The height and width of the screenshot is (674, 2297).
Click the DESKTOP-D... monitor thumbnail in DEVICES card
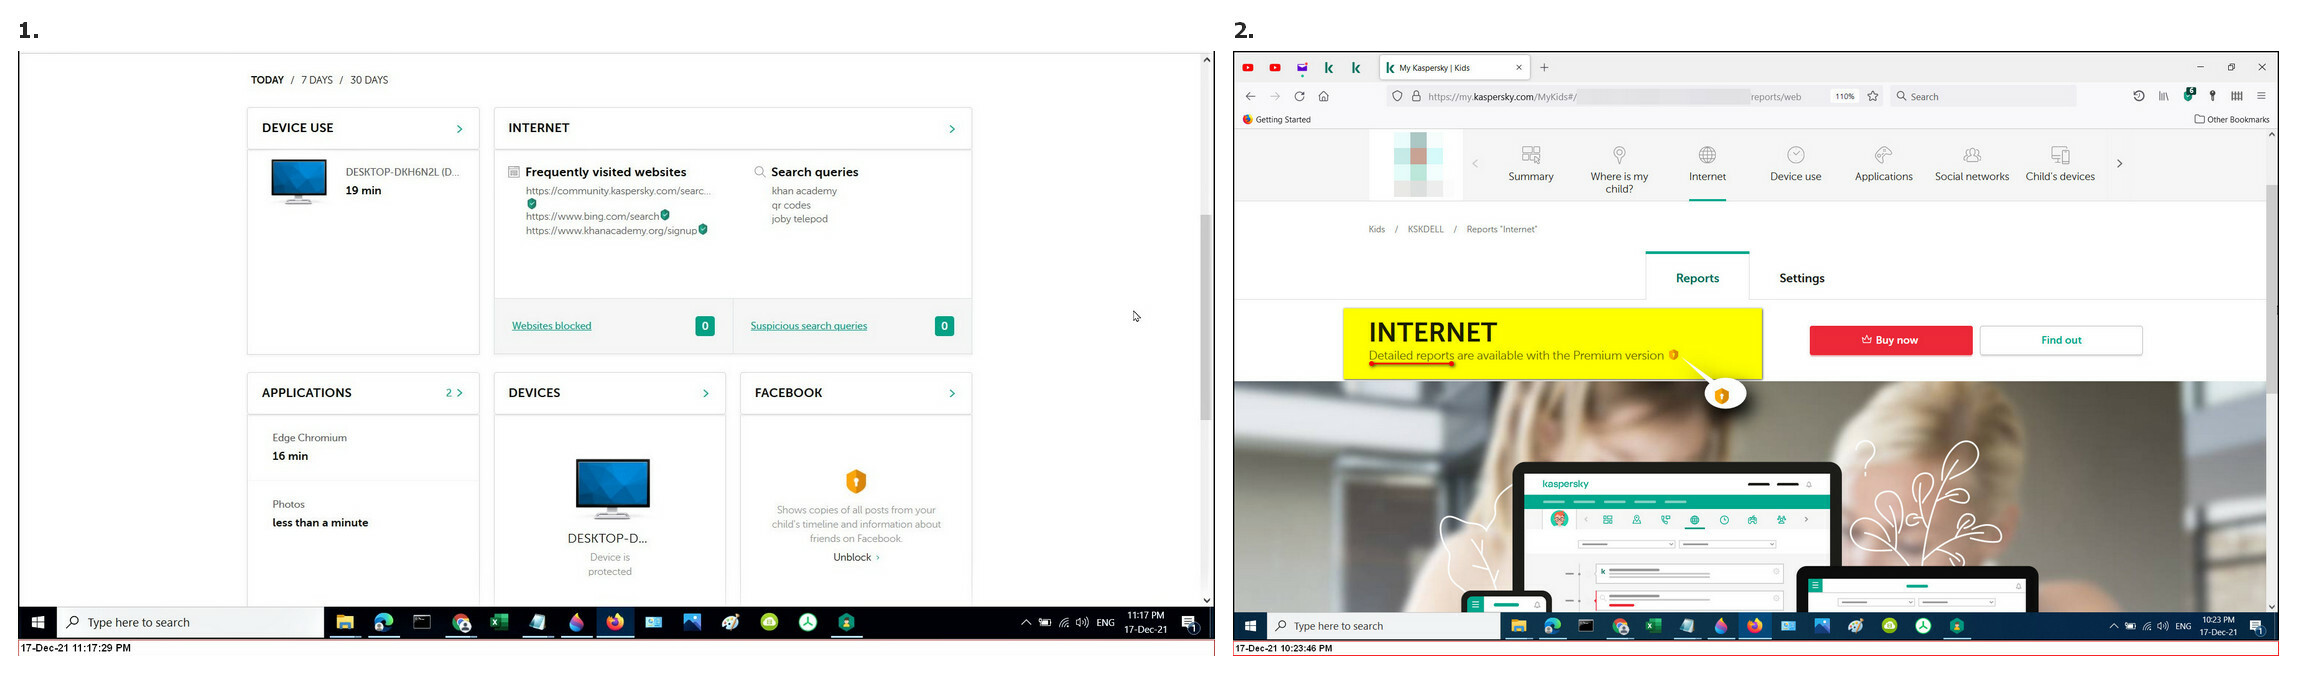[x=612, y=489]
